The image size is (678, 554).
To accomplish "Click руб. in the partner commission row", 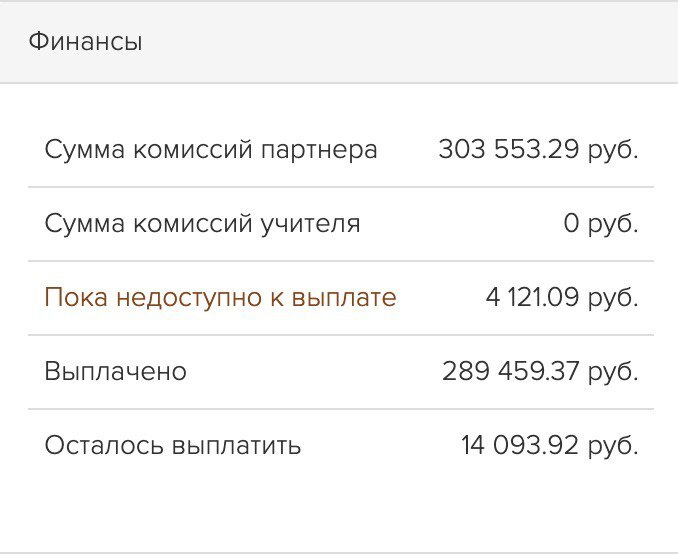I will click(614, 150).
